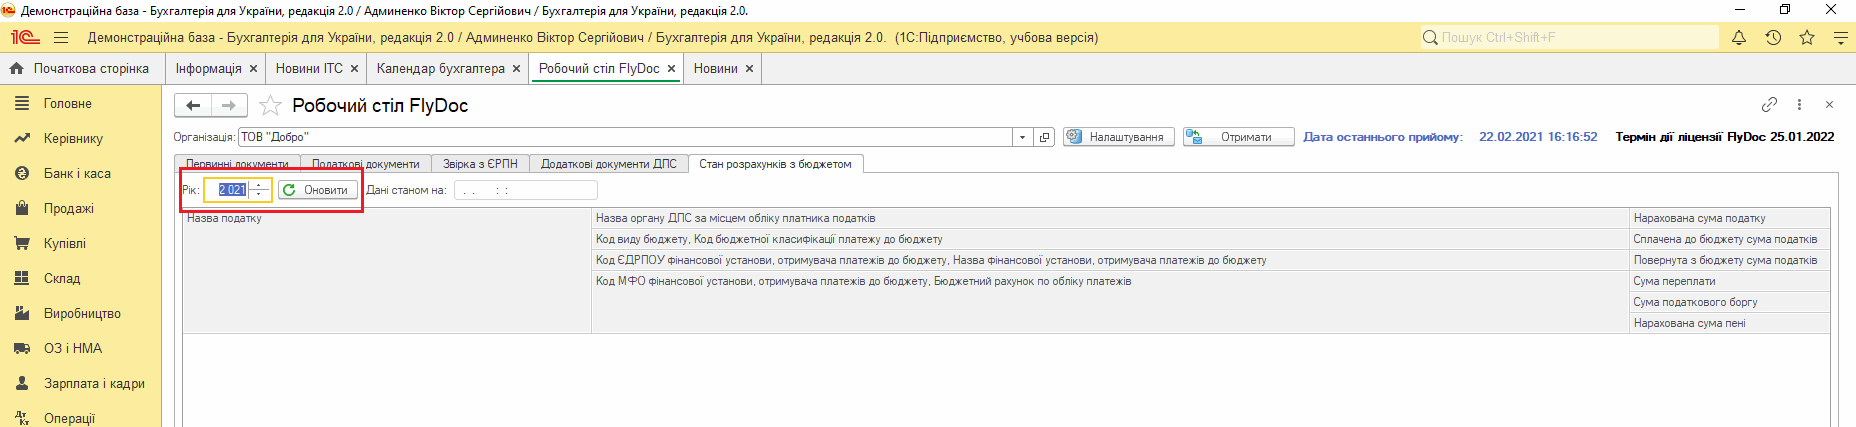This screenshot has height=427, width=1856.
Task: Open the Банк і каса section
Action: (x=81, y=174)
